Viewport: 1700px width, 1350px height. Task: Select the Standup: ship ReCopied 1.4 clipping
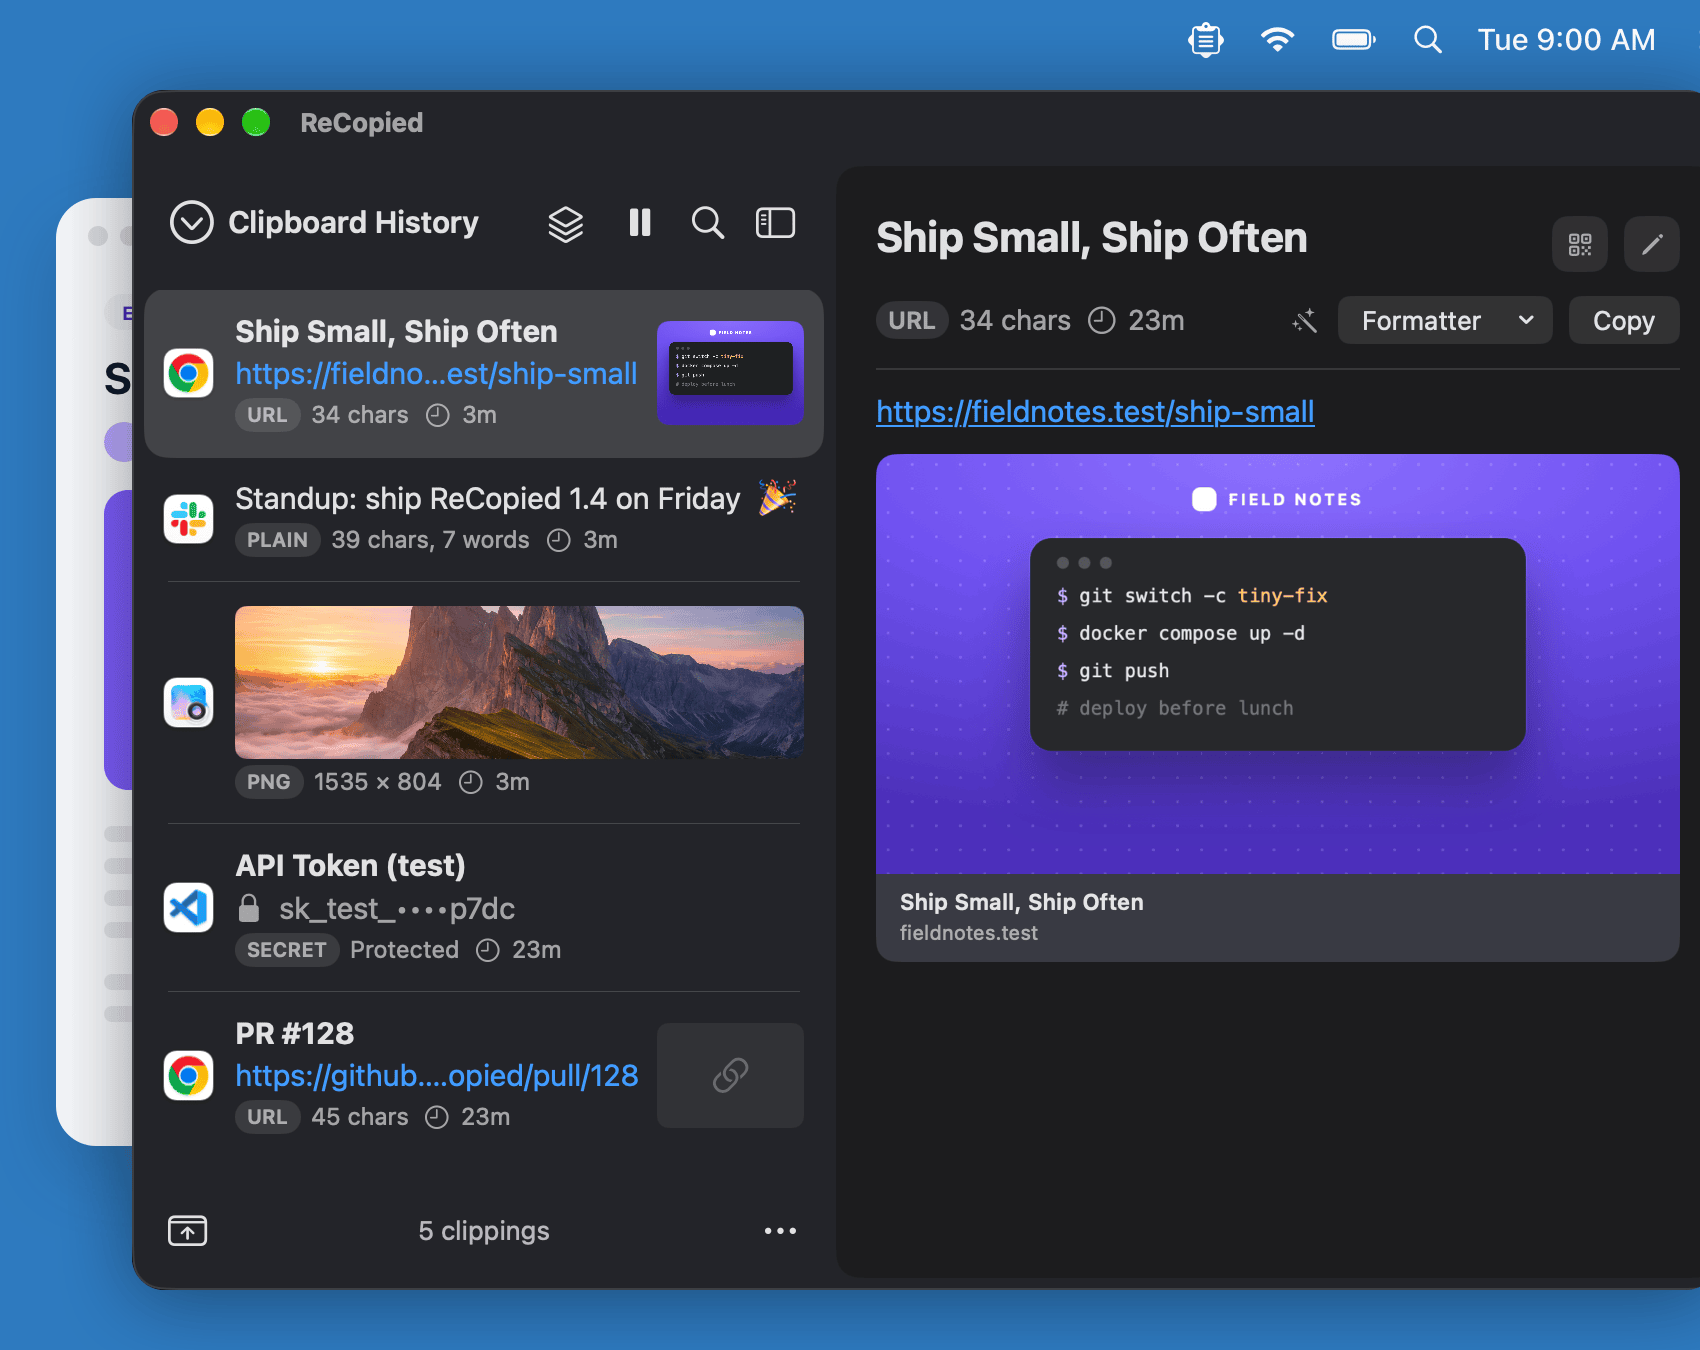pos(484,518)
